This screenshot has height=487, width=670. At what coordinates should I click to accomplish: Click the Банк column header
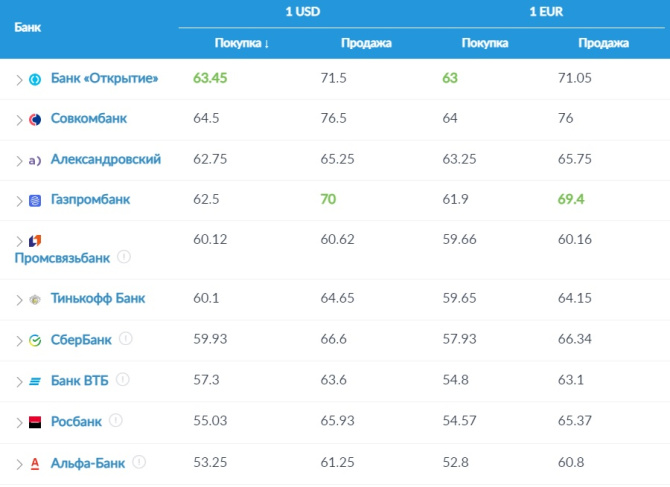pyautogui.click(x=28, y=26)
